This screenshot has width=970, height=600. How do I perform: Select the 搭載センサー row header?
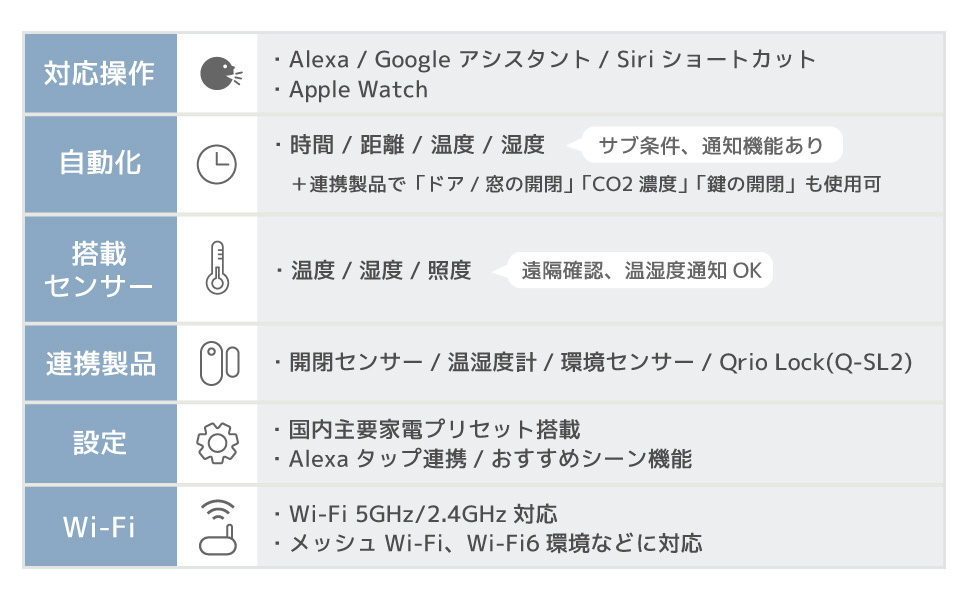[x=100, y=269]
